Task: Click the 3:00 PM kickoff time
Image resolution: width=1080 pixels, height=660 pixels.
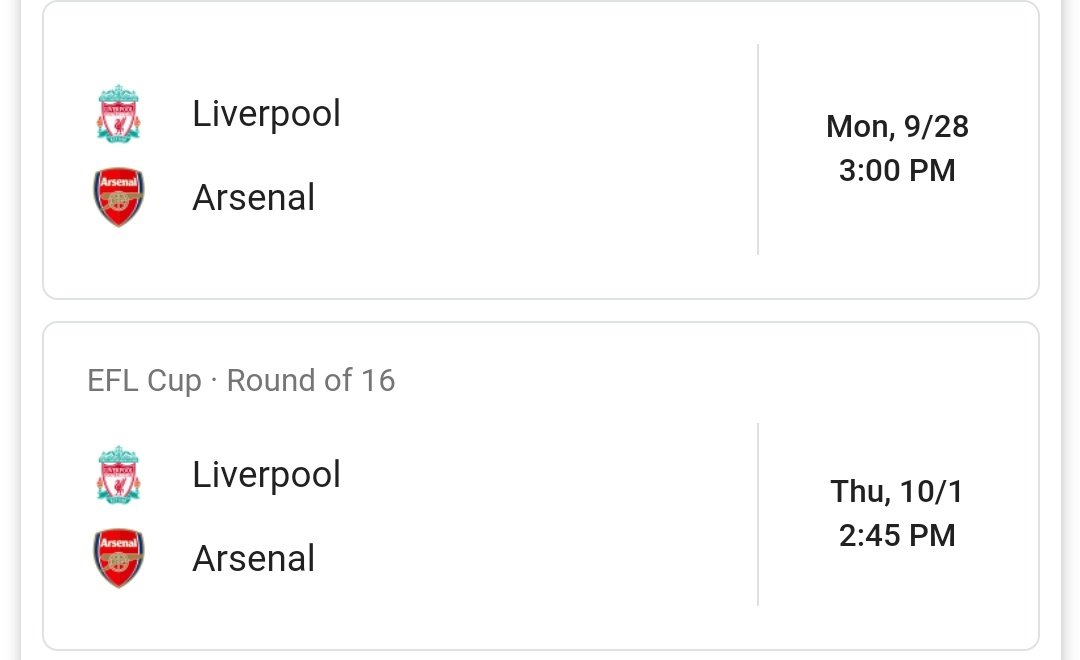Action: [897, 170]
